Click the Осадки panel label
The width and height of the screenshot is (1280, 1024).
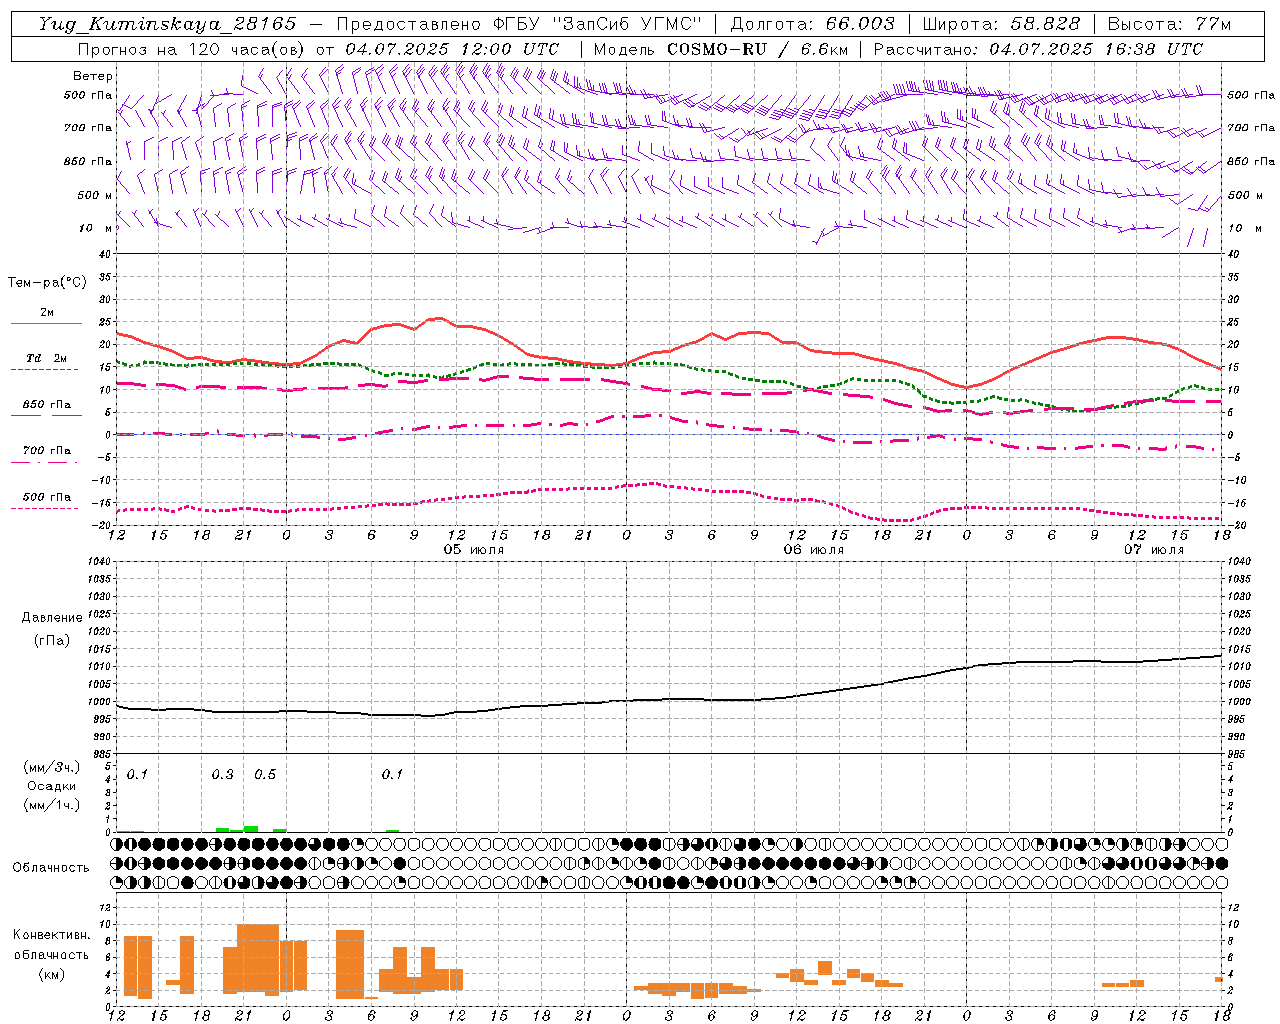click(52, 786)
